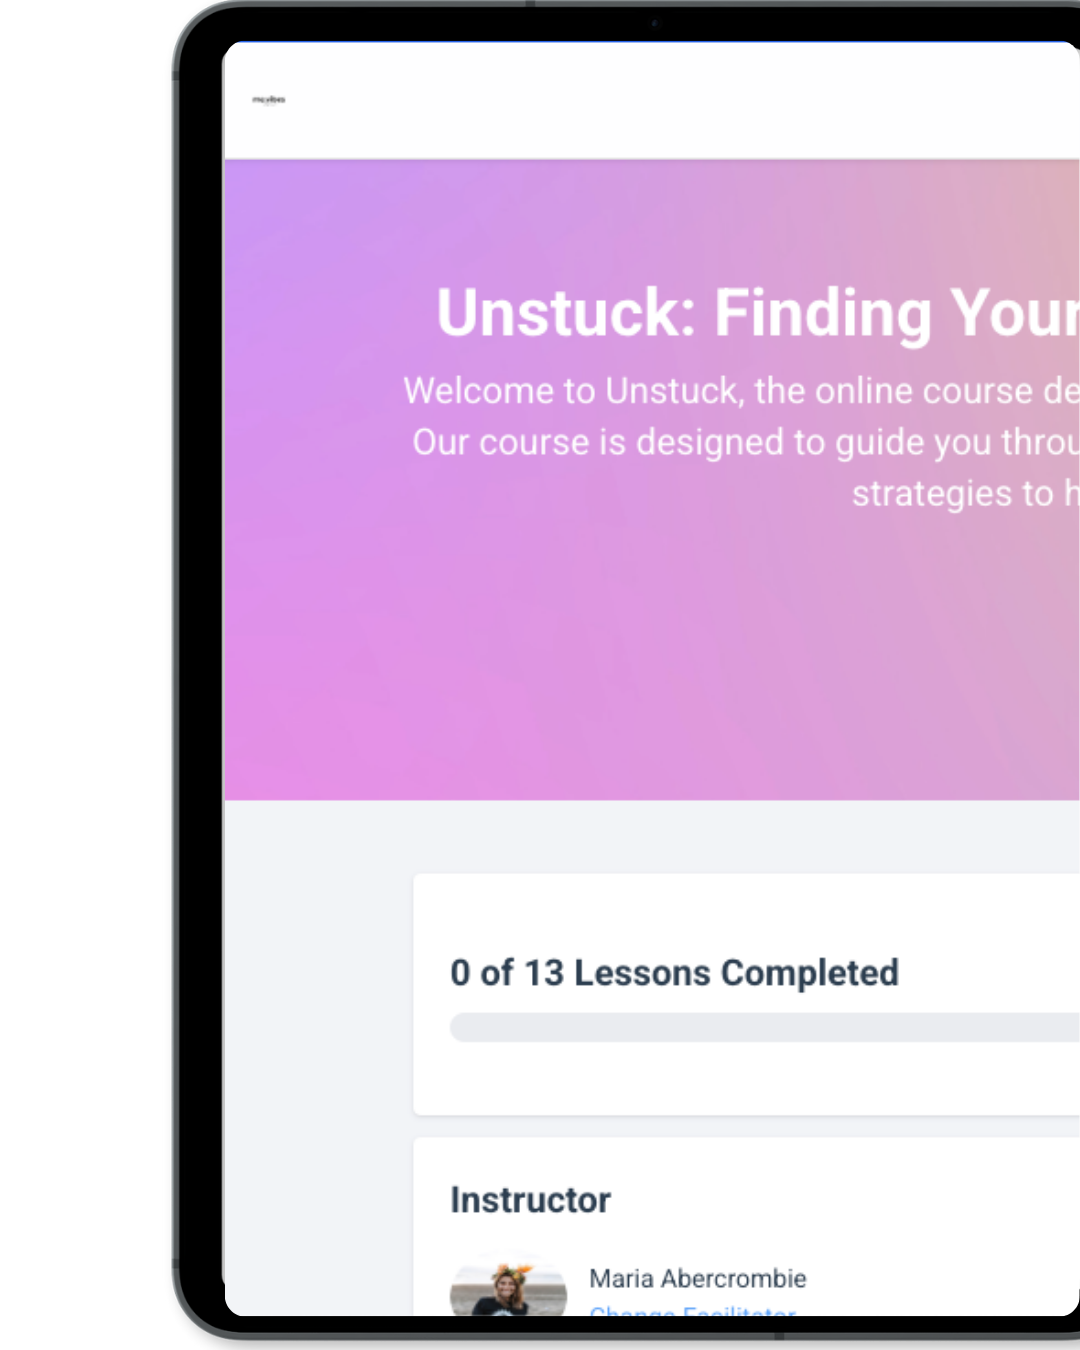Click the "0 of 13 Lessons Completed" text
The height and width of the screenshot is (1350, 1080).
[x=674, y=973]
